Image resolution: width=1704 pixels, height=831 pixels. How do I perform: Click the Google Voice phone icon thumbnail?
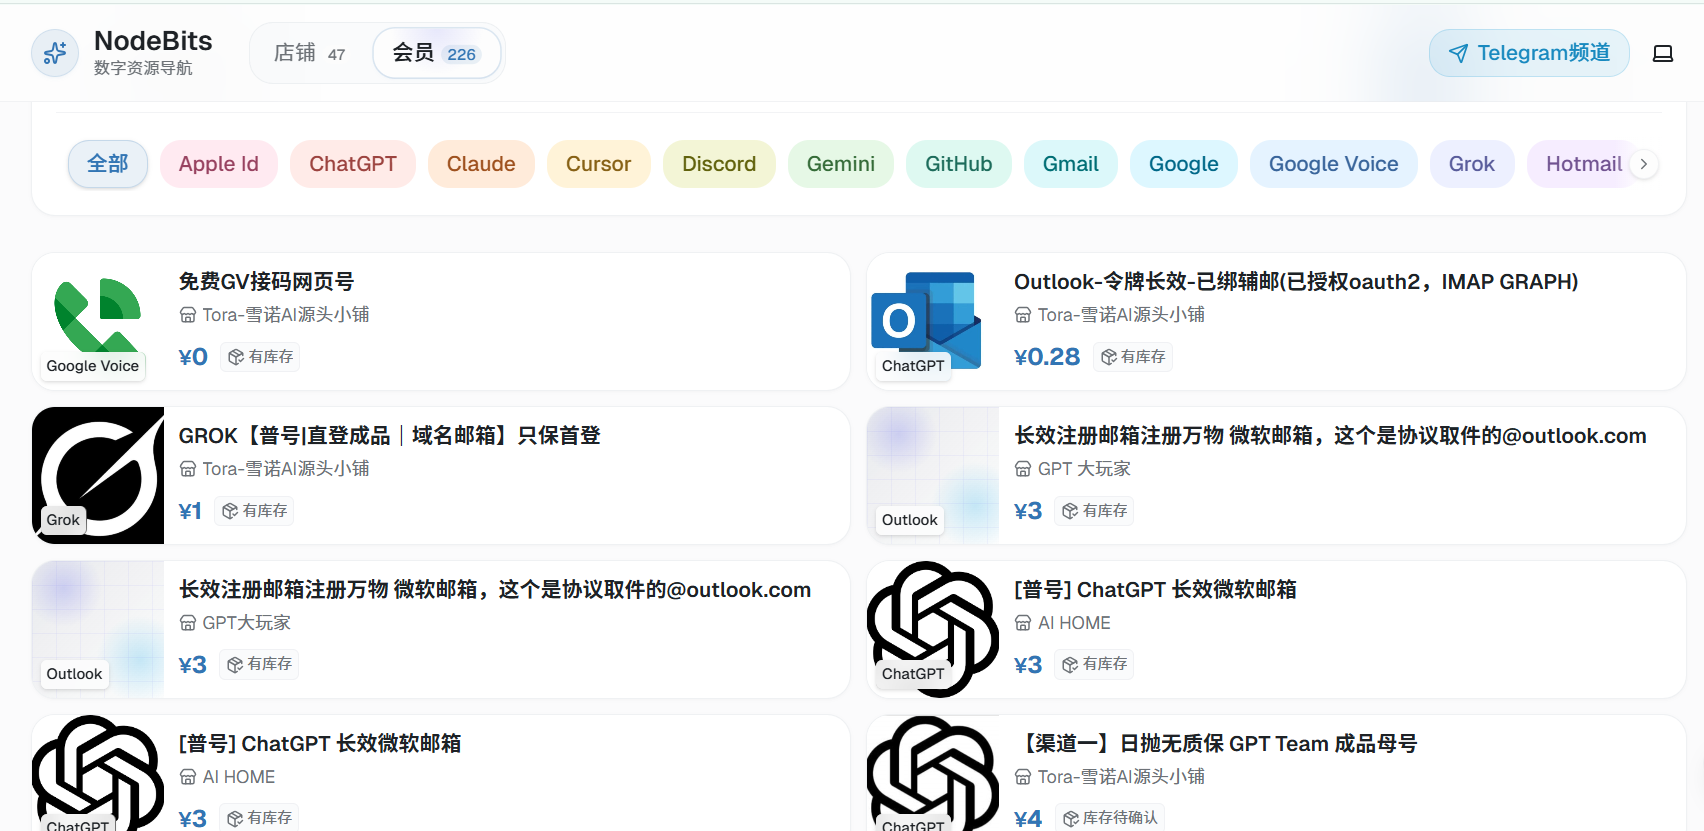97,315
